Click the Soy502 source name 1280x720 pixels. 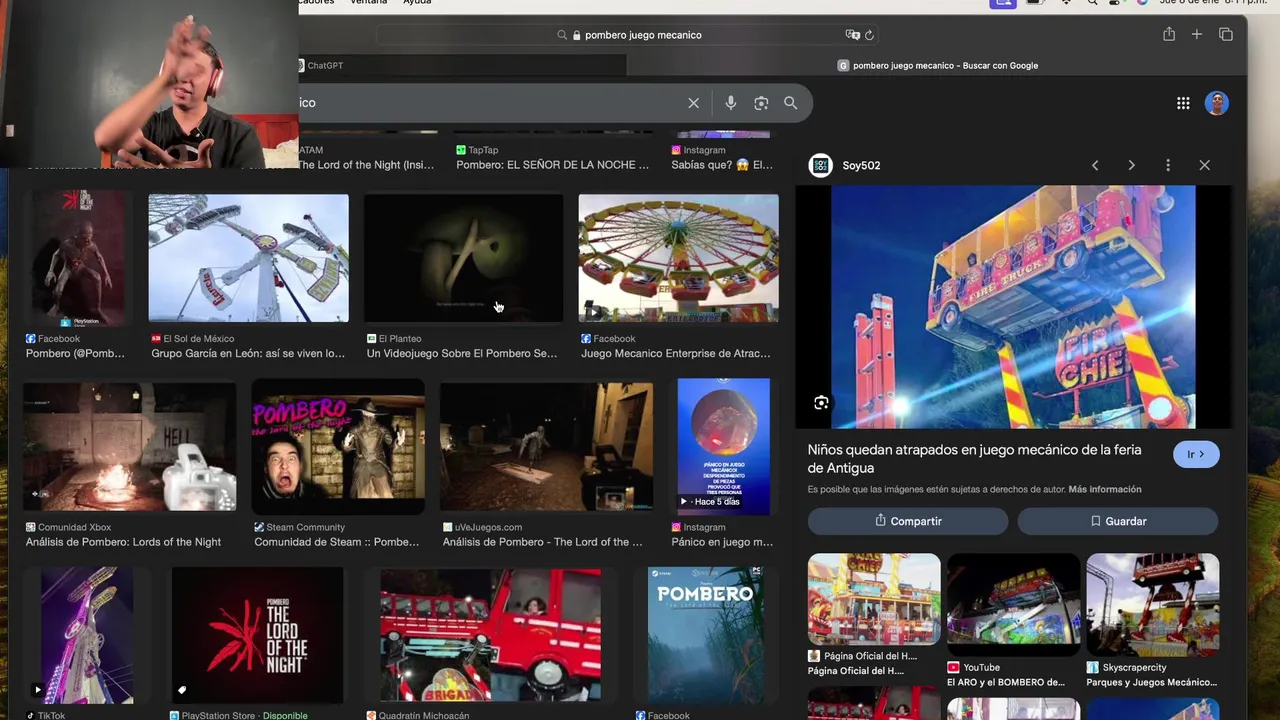[x=861, y=166]
